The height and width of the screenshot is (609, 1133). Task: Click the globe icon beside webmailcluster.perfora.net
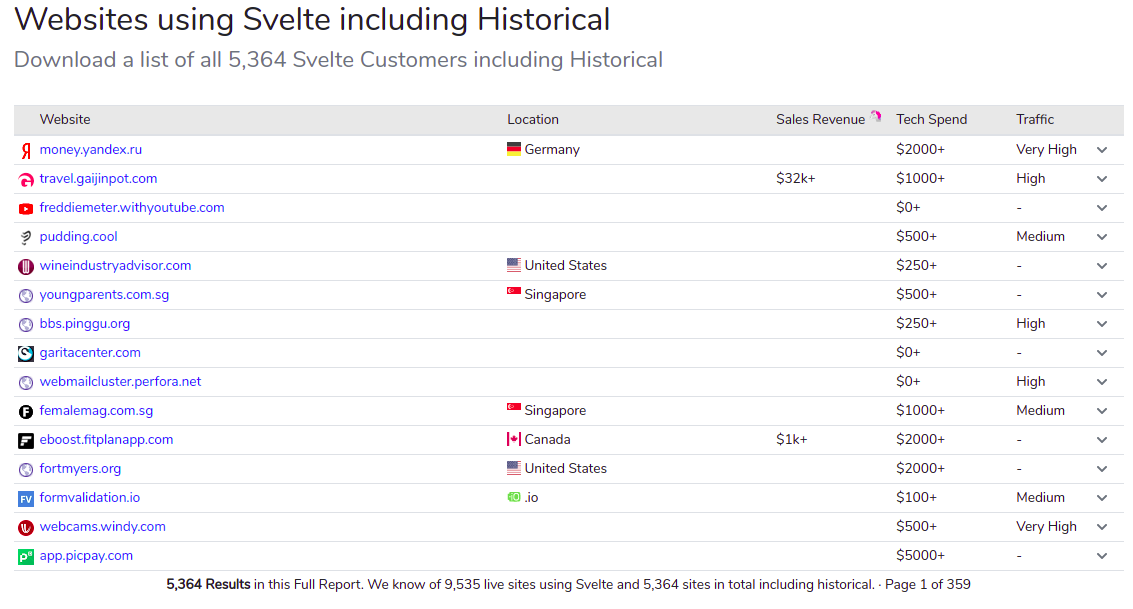click(x=26, y=382)
